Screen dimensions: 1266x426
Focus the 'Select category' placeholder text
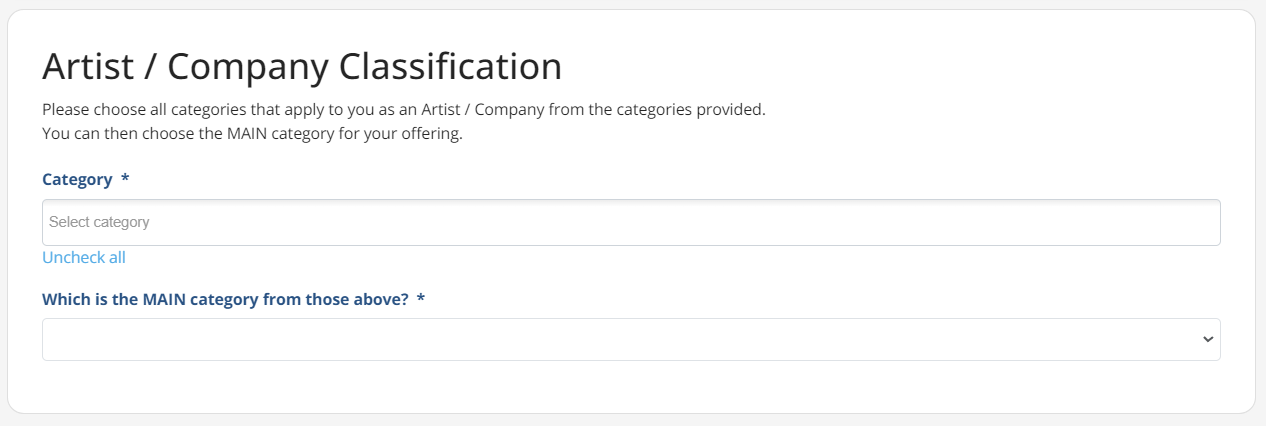click(99, 222)
